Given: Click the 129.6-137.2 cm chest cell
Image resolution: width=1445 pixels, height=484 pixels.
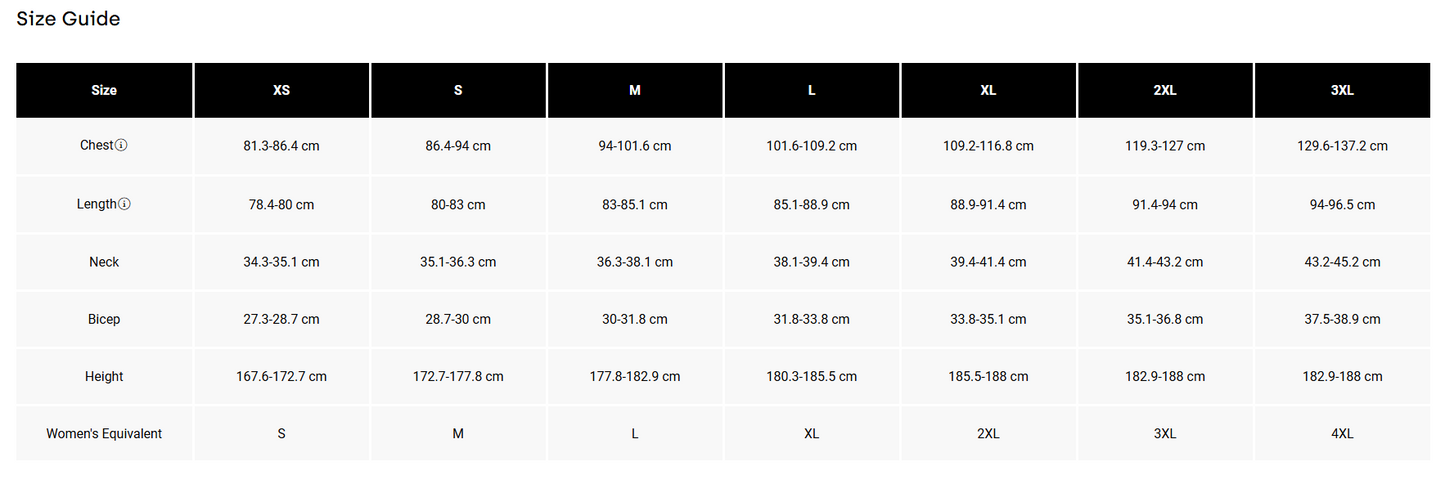Looking at the screenshot, I should point(1342,146).
